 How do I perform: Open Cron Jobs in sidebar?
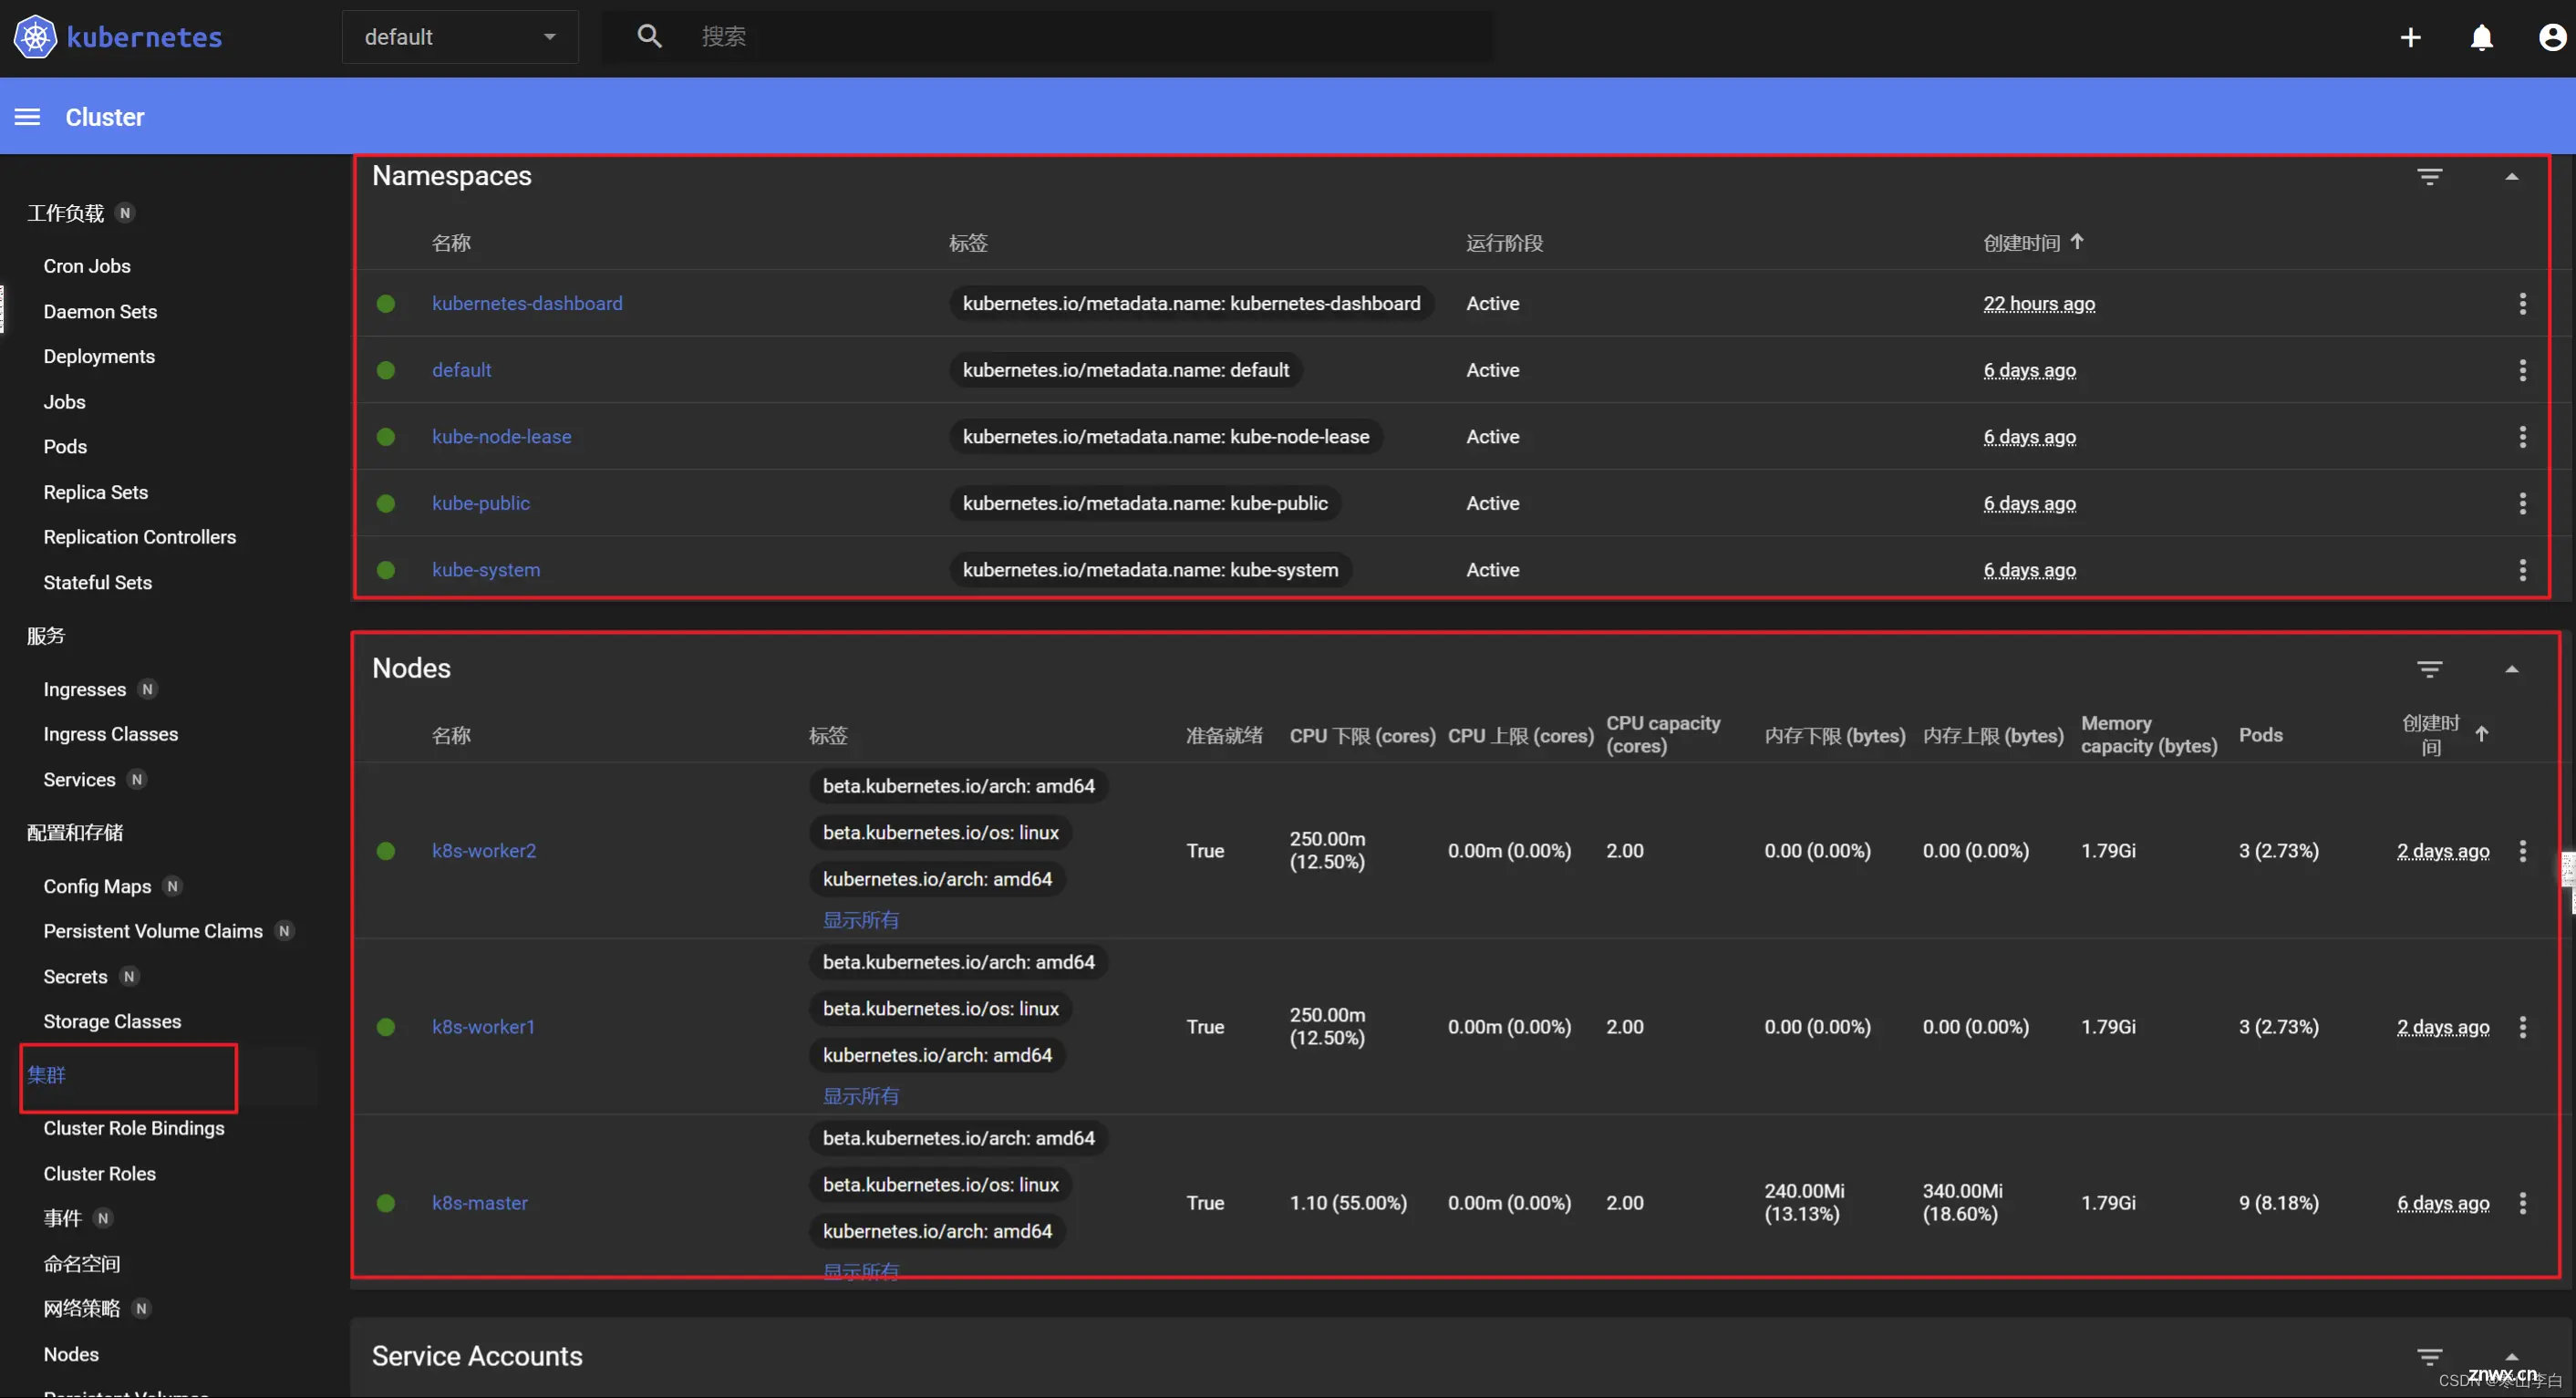[x=87, y=266]
